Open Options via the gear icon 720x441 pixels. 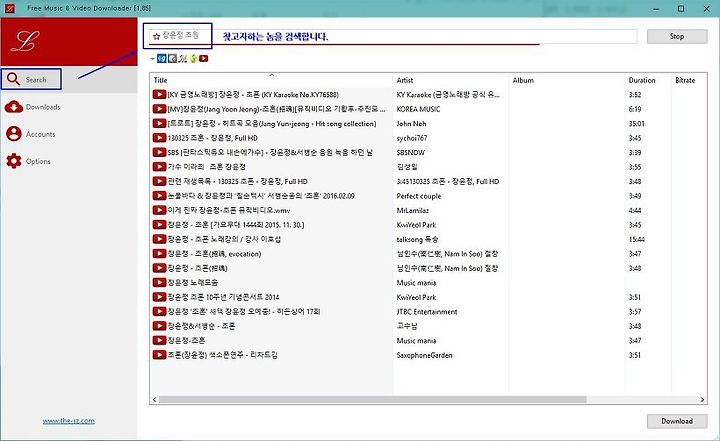14,161
